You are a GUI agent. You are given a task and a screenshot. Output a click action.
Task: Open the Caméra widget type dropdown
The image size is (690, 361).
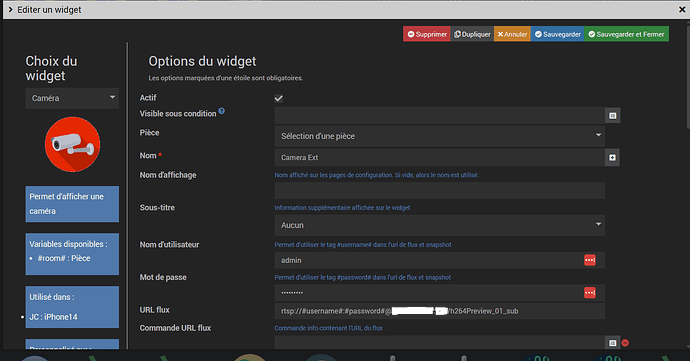pos(72,98)
